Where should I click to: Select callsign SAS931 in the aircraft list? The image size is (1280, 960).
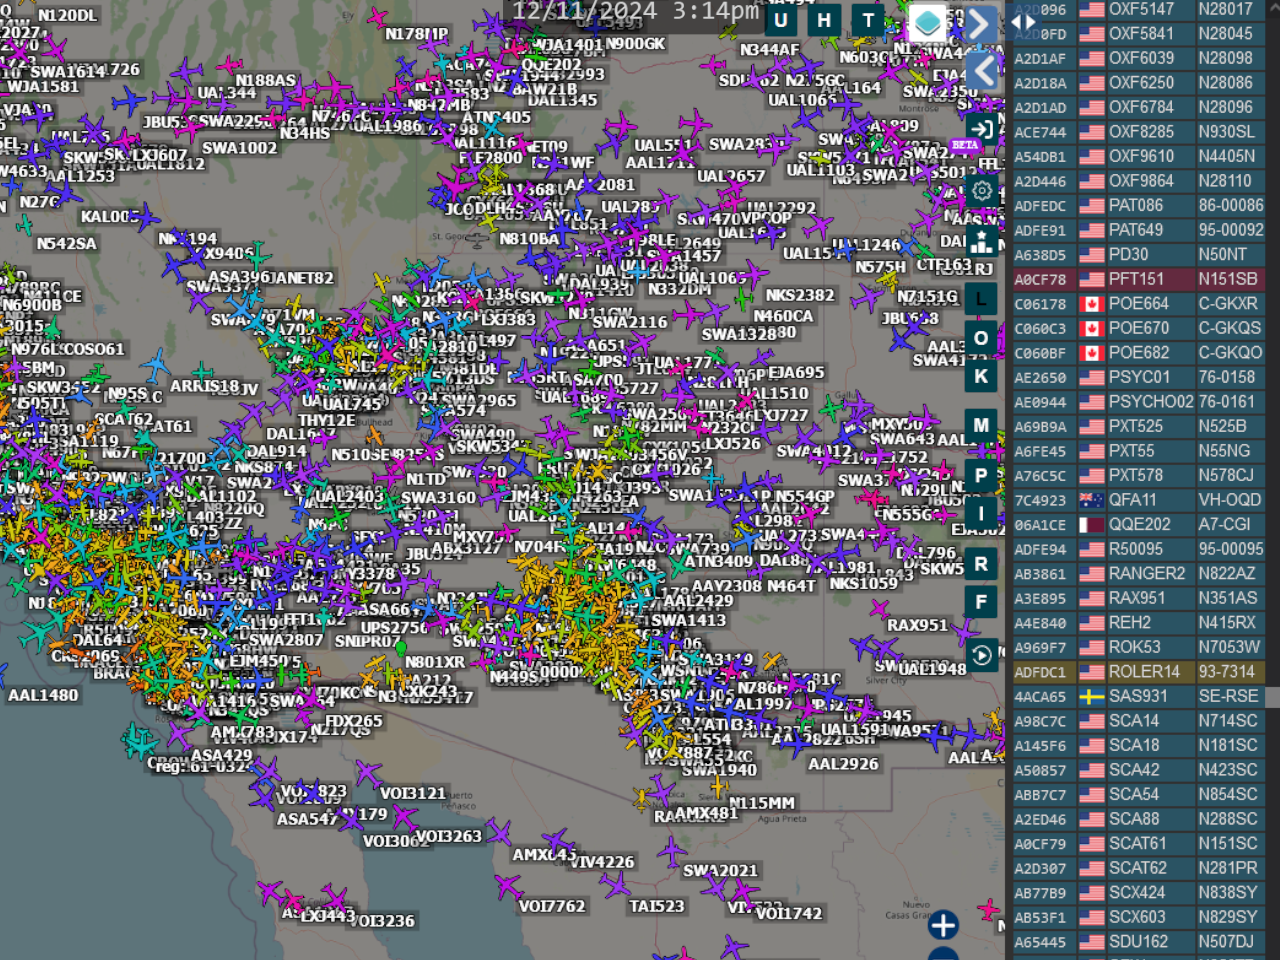click(x=1138, y=696)
